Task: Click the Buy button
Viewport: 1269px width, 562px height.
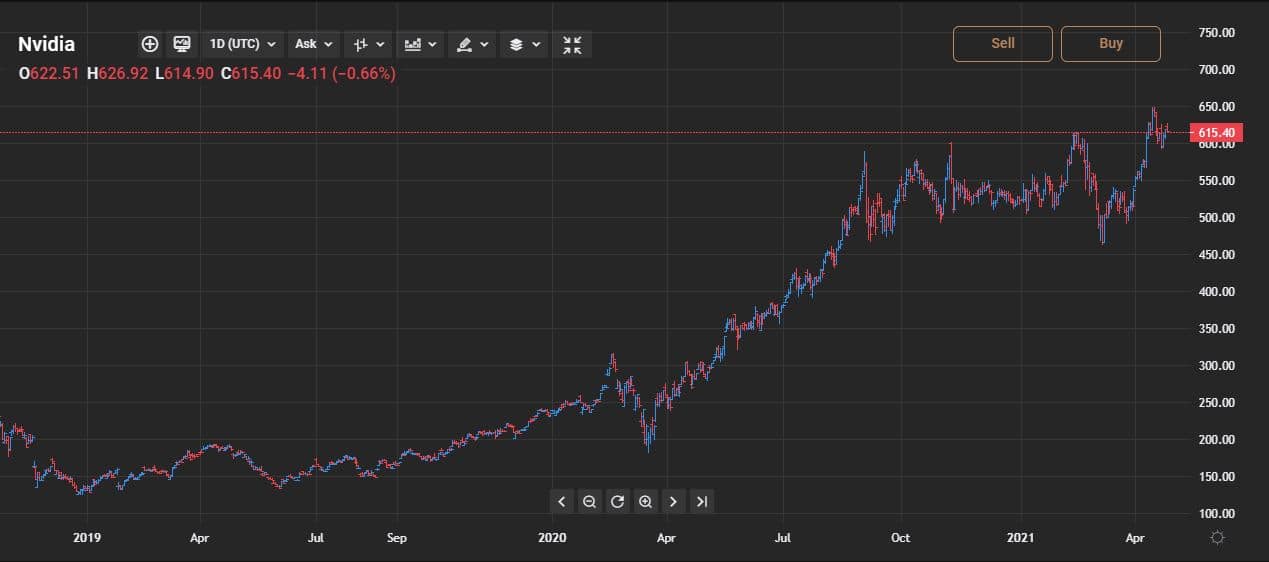Action: [x=1111, y=44]
